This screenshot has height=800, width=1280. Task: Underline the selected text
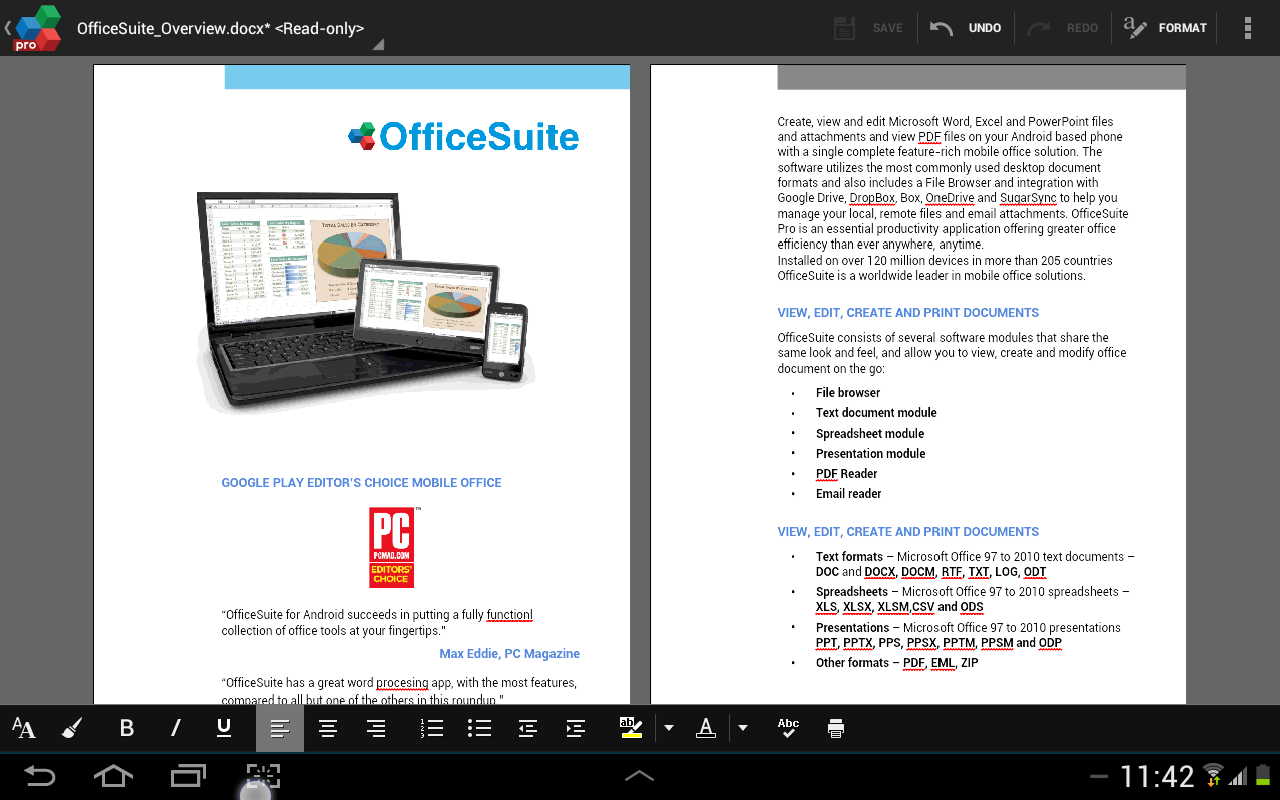224,728
